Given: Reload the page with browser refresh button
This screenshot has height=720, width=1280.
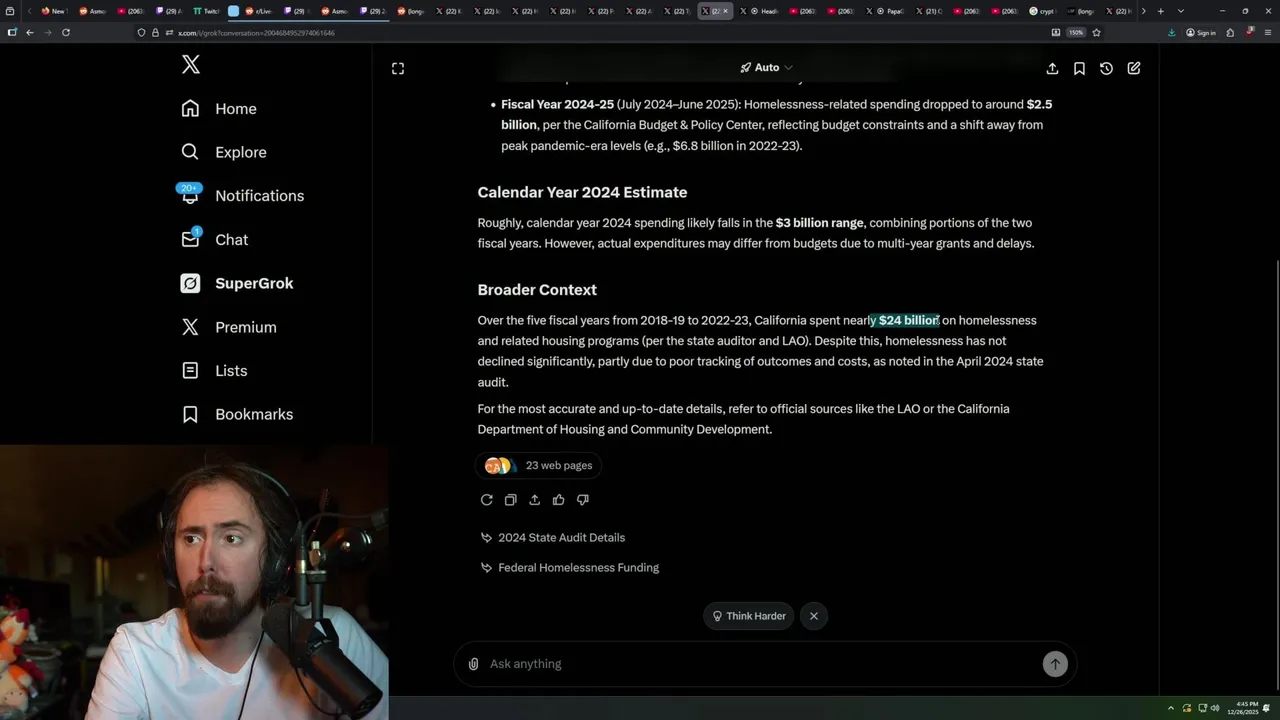Looking at the screenshot, I should point(66,32).
